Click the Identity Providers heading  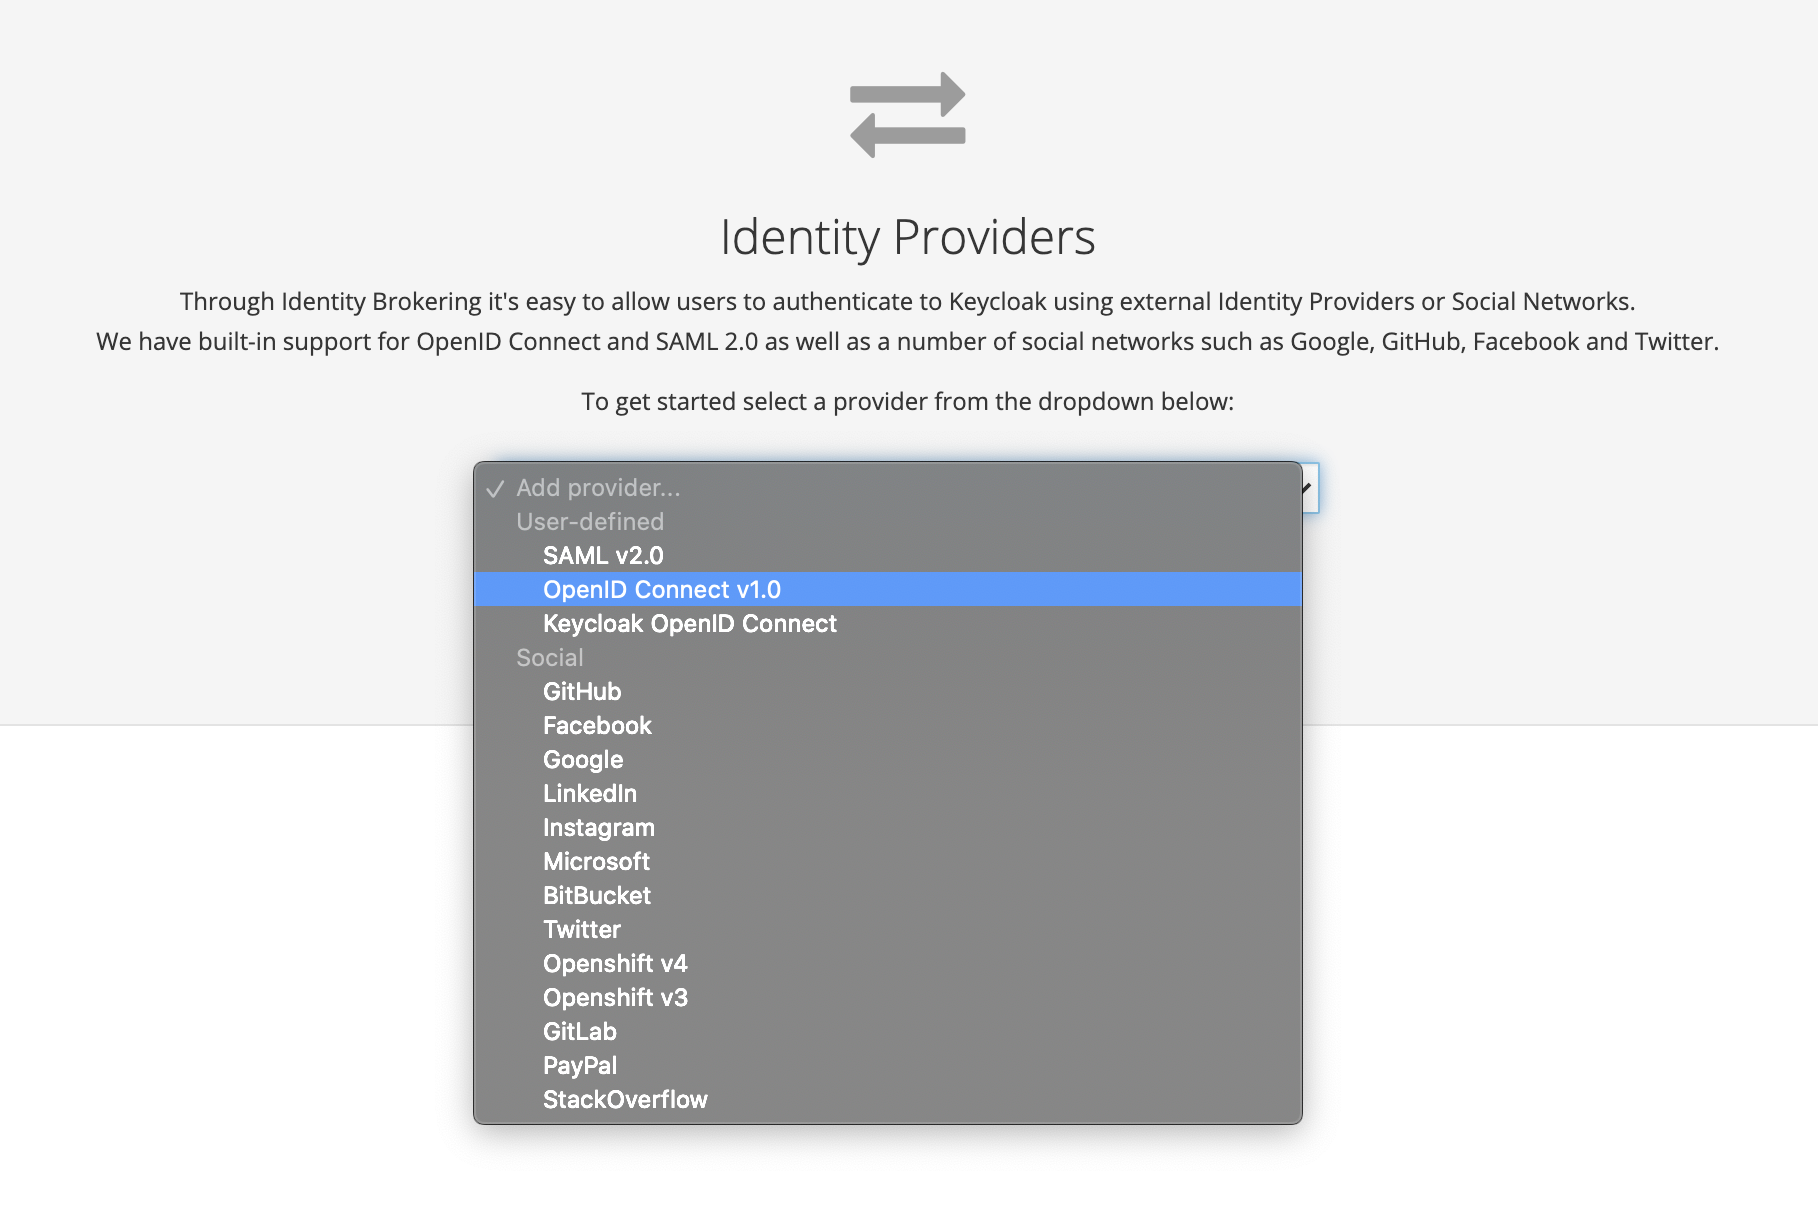click(907, 238)
